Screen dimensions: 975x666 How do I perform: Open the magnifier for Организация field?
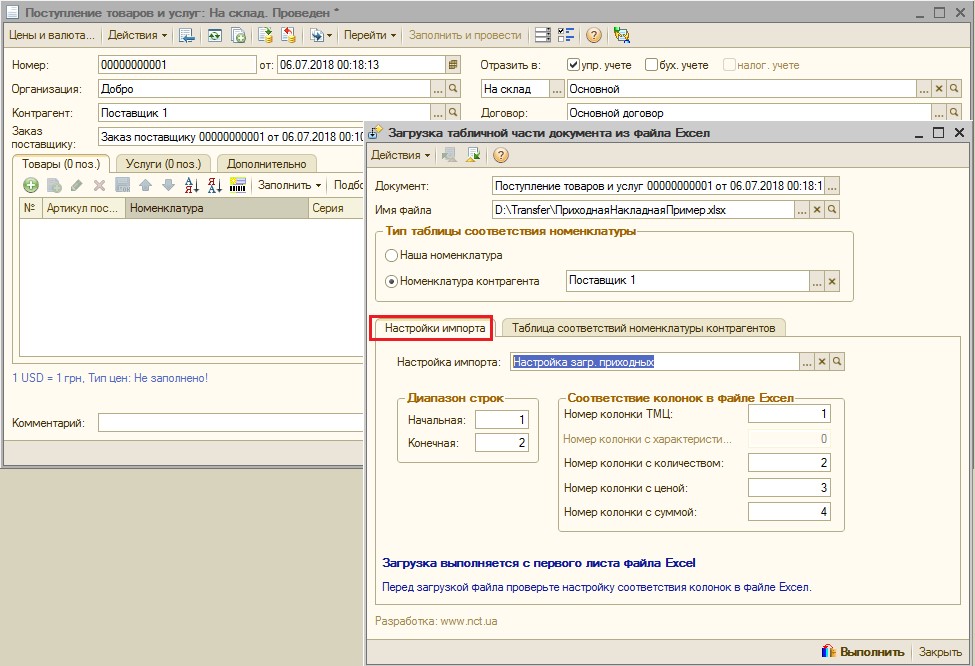[453, 89]
